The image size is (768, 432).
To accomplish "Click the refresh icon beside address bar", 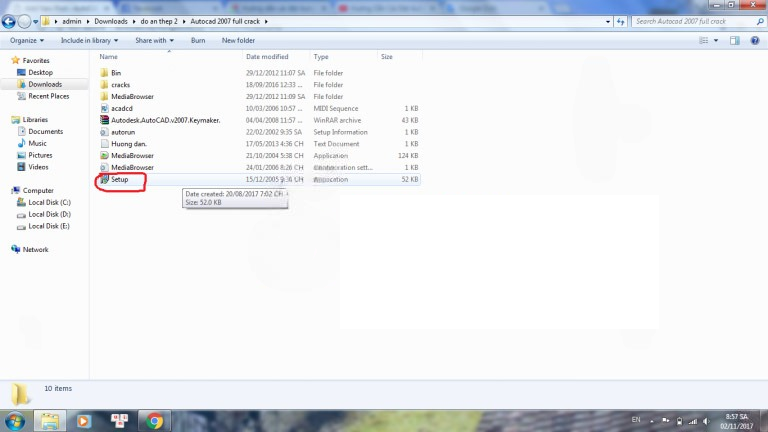I will [x=621, y=22].
